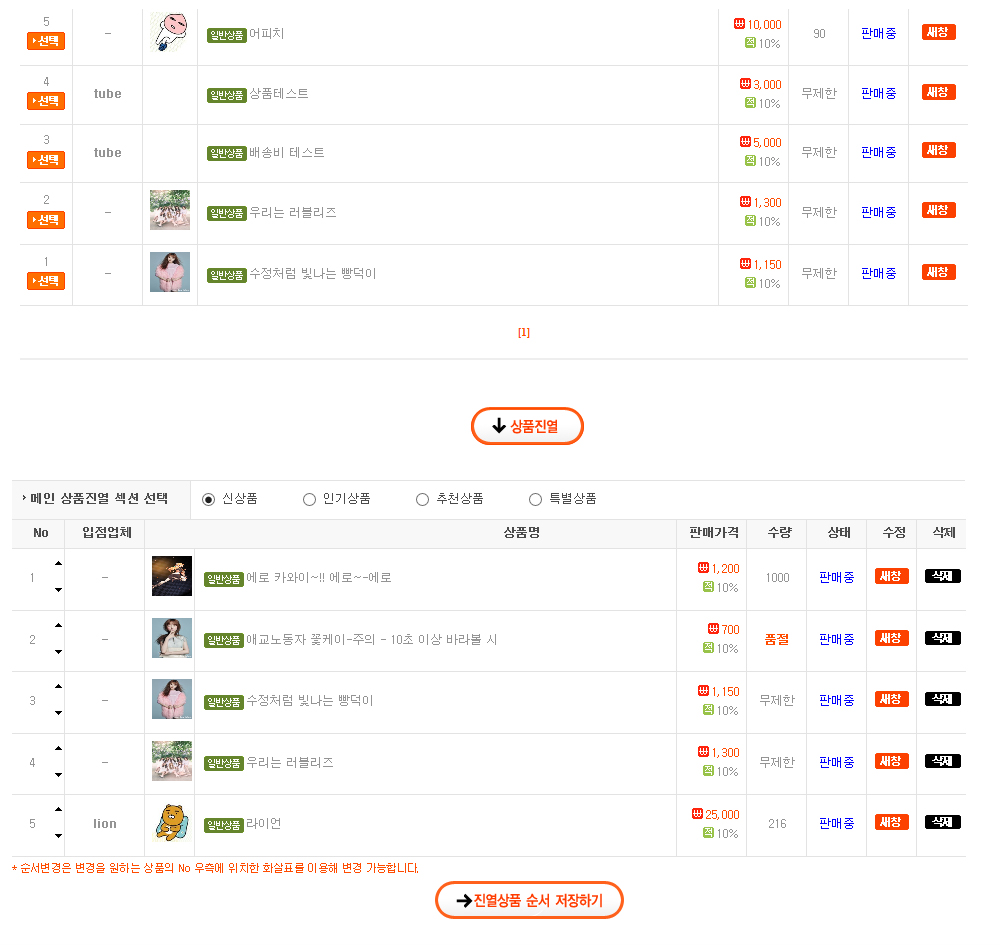This screenshot has width=1000, height=945.
Task: Click the 상품진열 button
Action: 527,426
